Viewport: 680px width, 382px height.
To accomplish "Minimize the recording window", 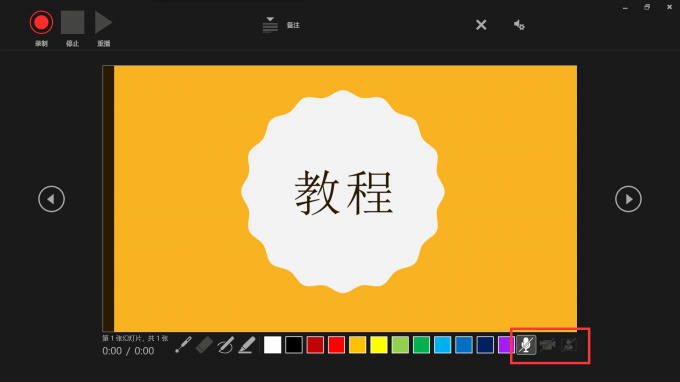I will 625,8.
